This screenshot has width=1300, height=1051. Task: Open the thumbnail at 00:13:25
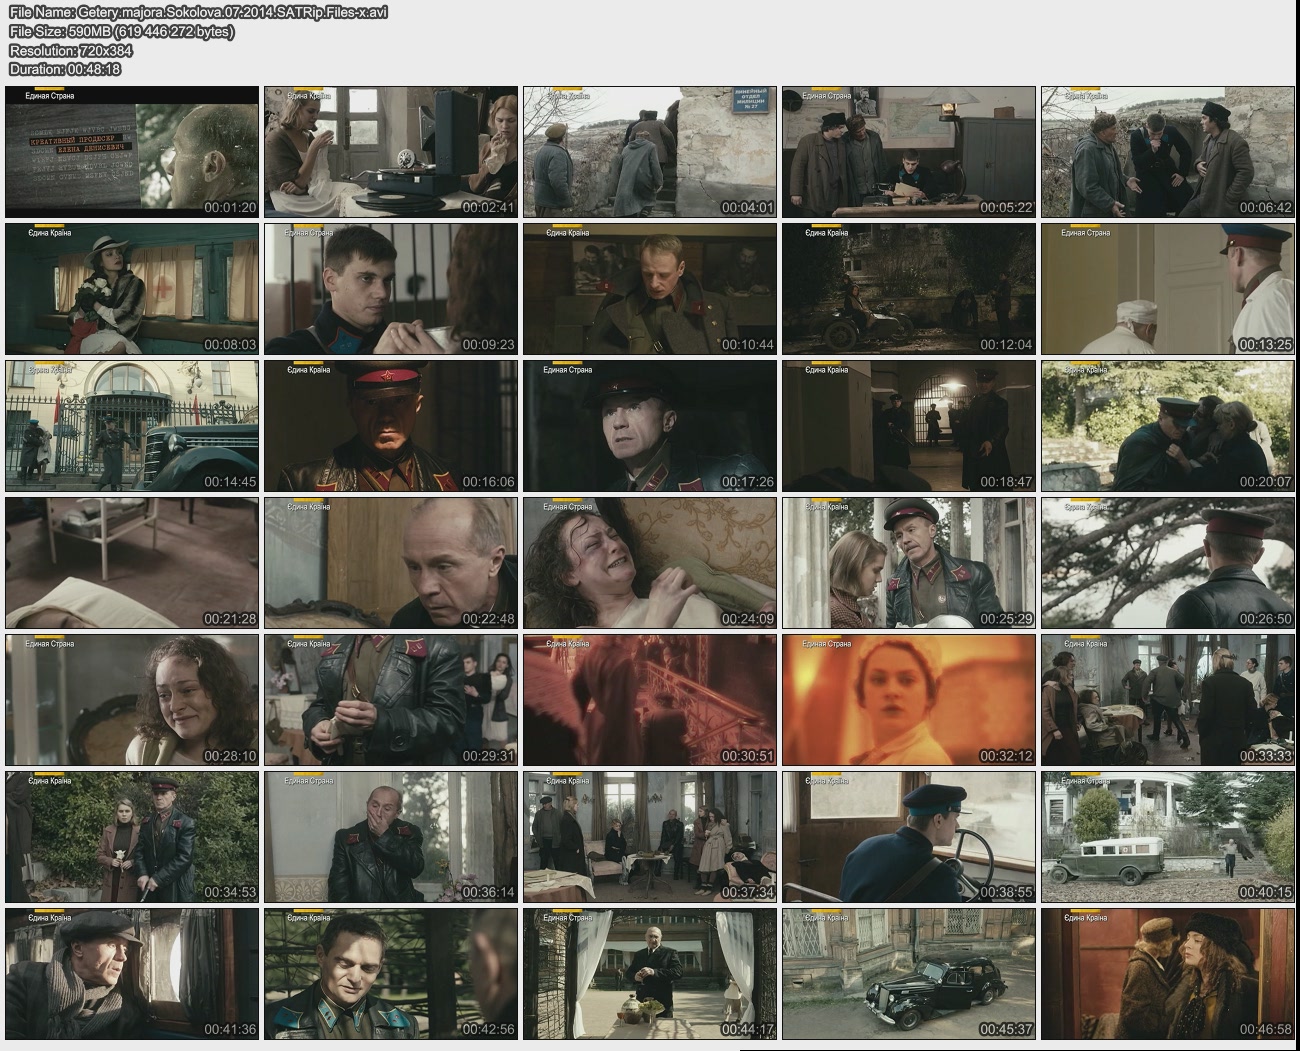point(1167,289)
